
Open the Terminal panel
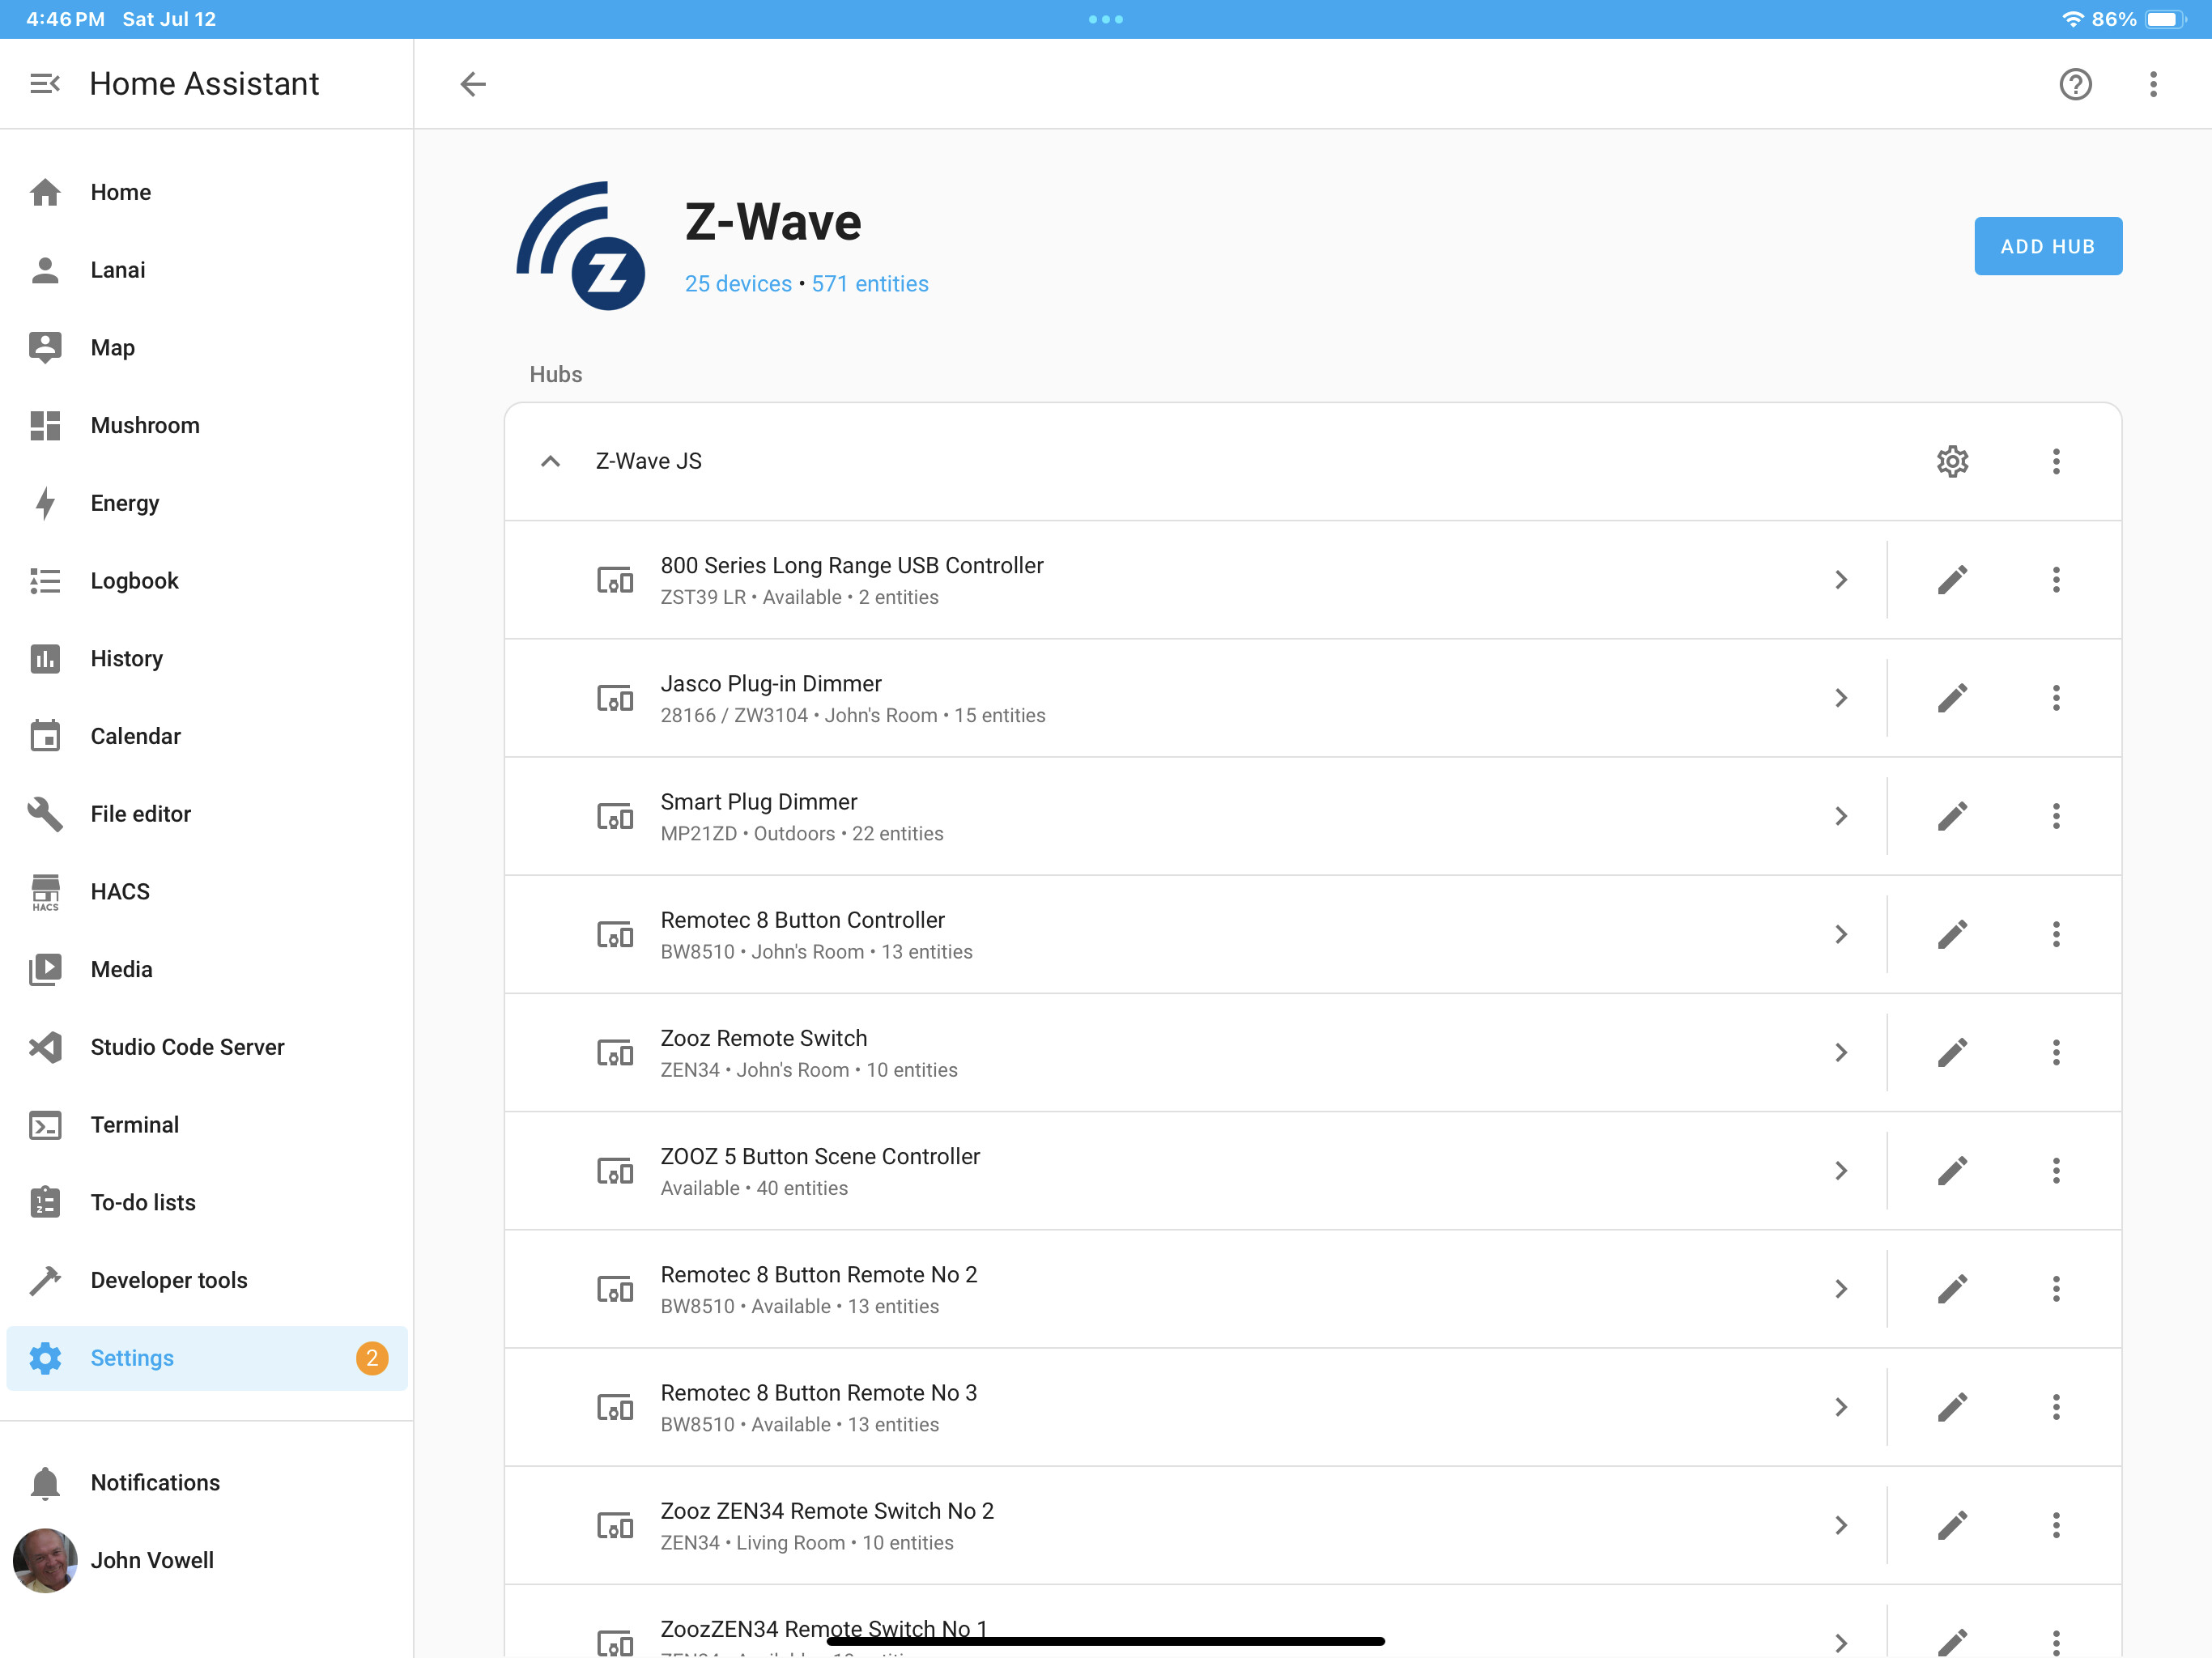click(x=207, y=1125)
